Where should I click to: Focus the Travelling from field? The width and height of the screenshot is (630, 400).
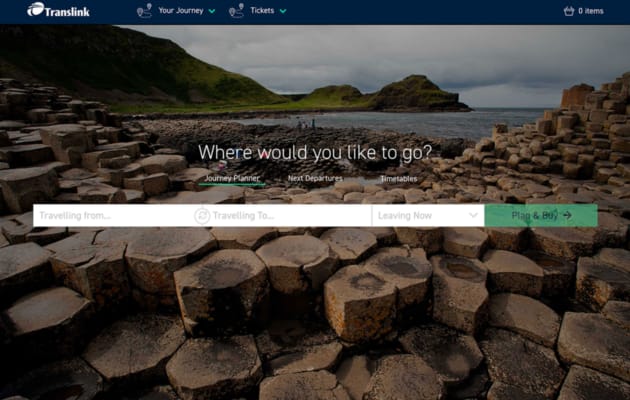113,216
